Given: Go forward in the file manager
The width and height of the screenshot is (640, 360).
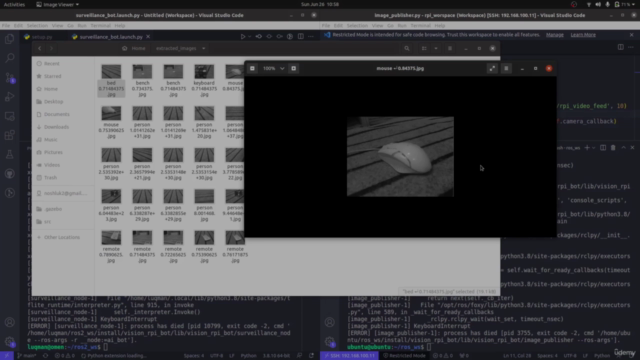Looking at the screenshot, I should pyautogui.click(x=51, y=48).
